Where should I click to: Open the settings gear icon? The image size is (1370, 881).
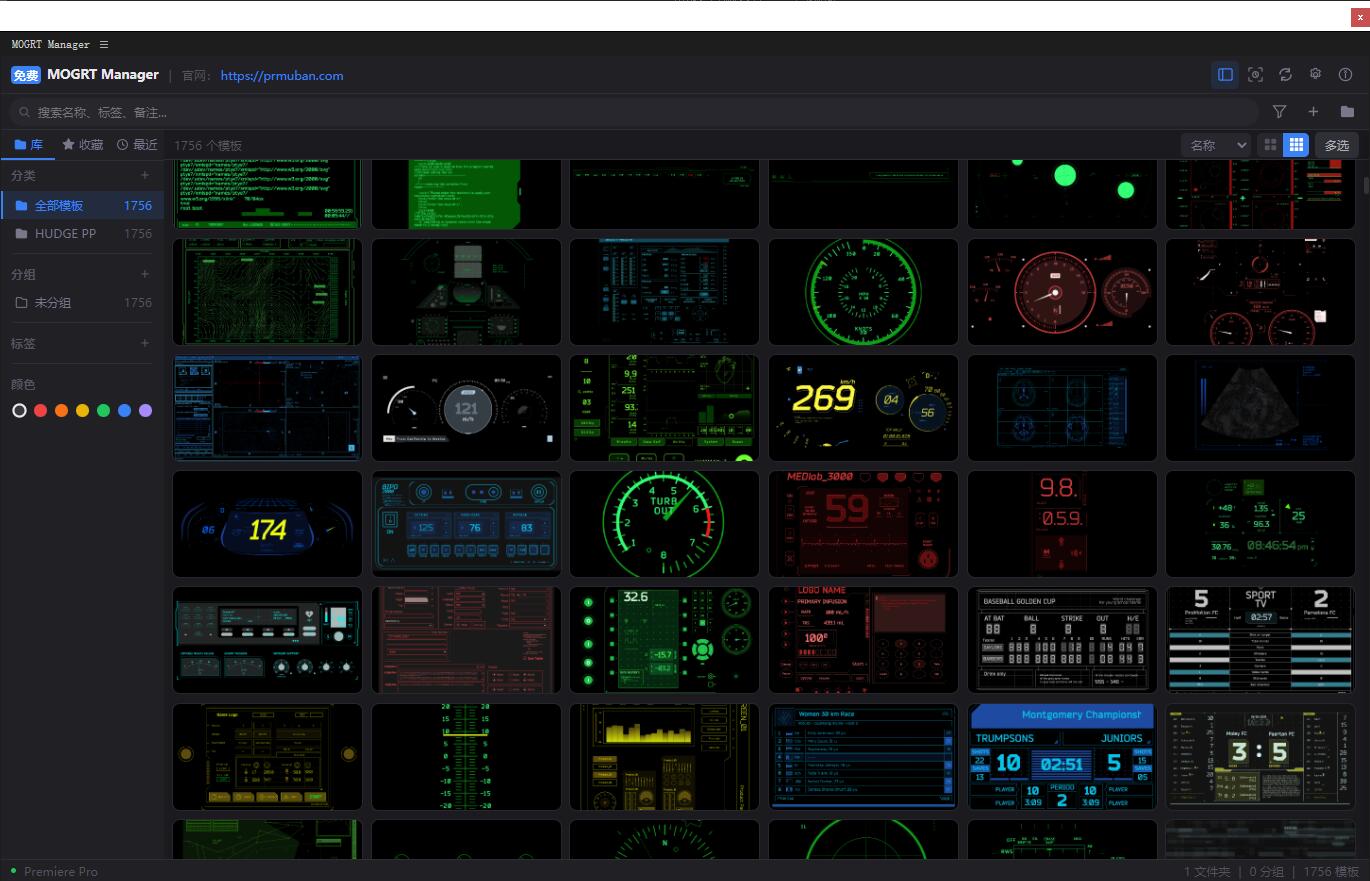tap(1316, 75)
